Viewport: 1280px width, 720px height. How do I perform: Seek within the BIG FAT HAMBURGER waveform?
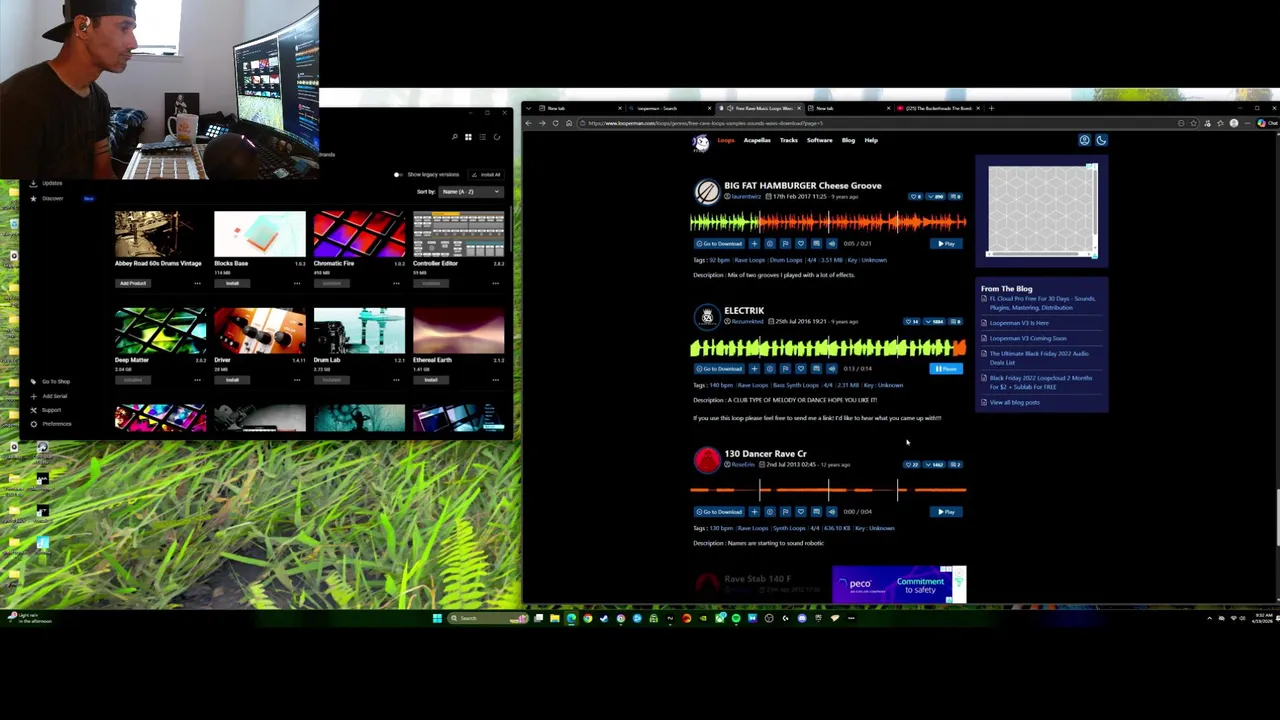coord(828,221)
